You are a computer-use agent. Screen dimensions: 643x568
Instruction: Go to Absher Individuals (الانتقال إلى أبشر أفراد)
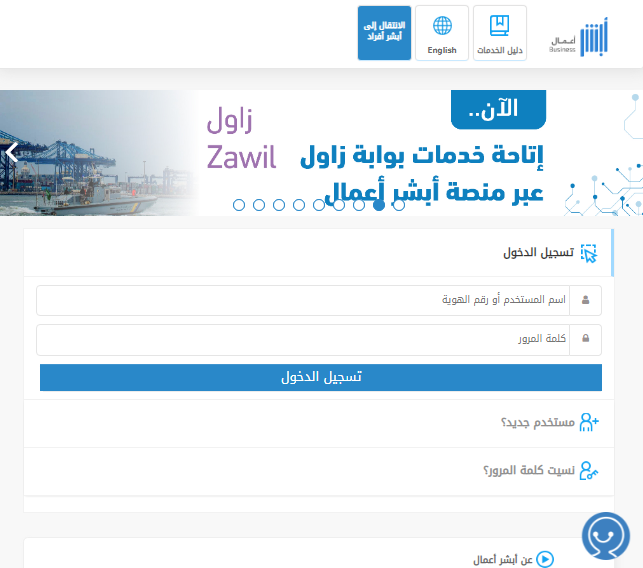click(x=384, y=33)
